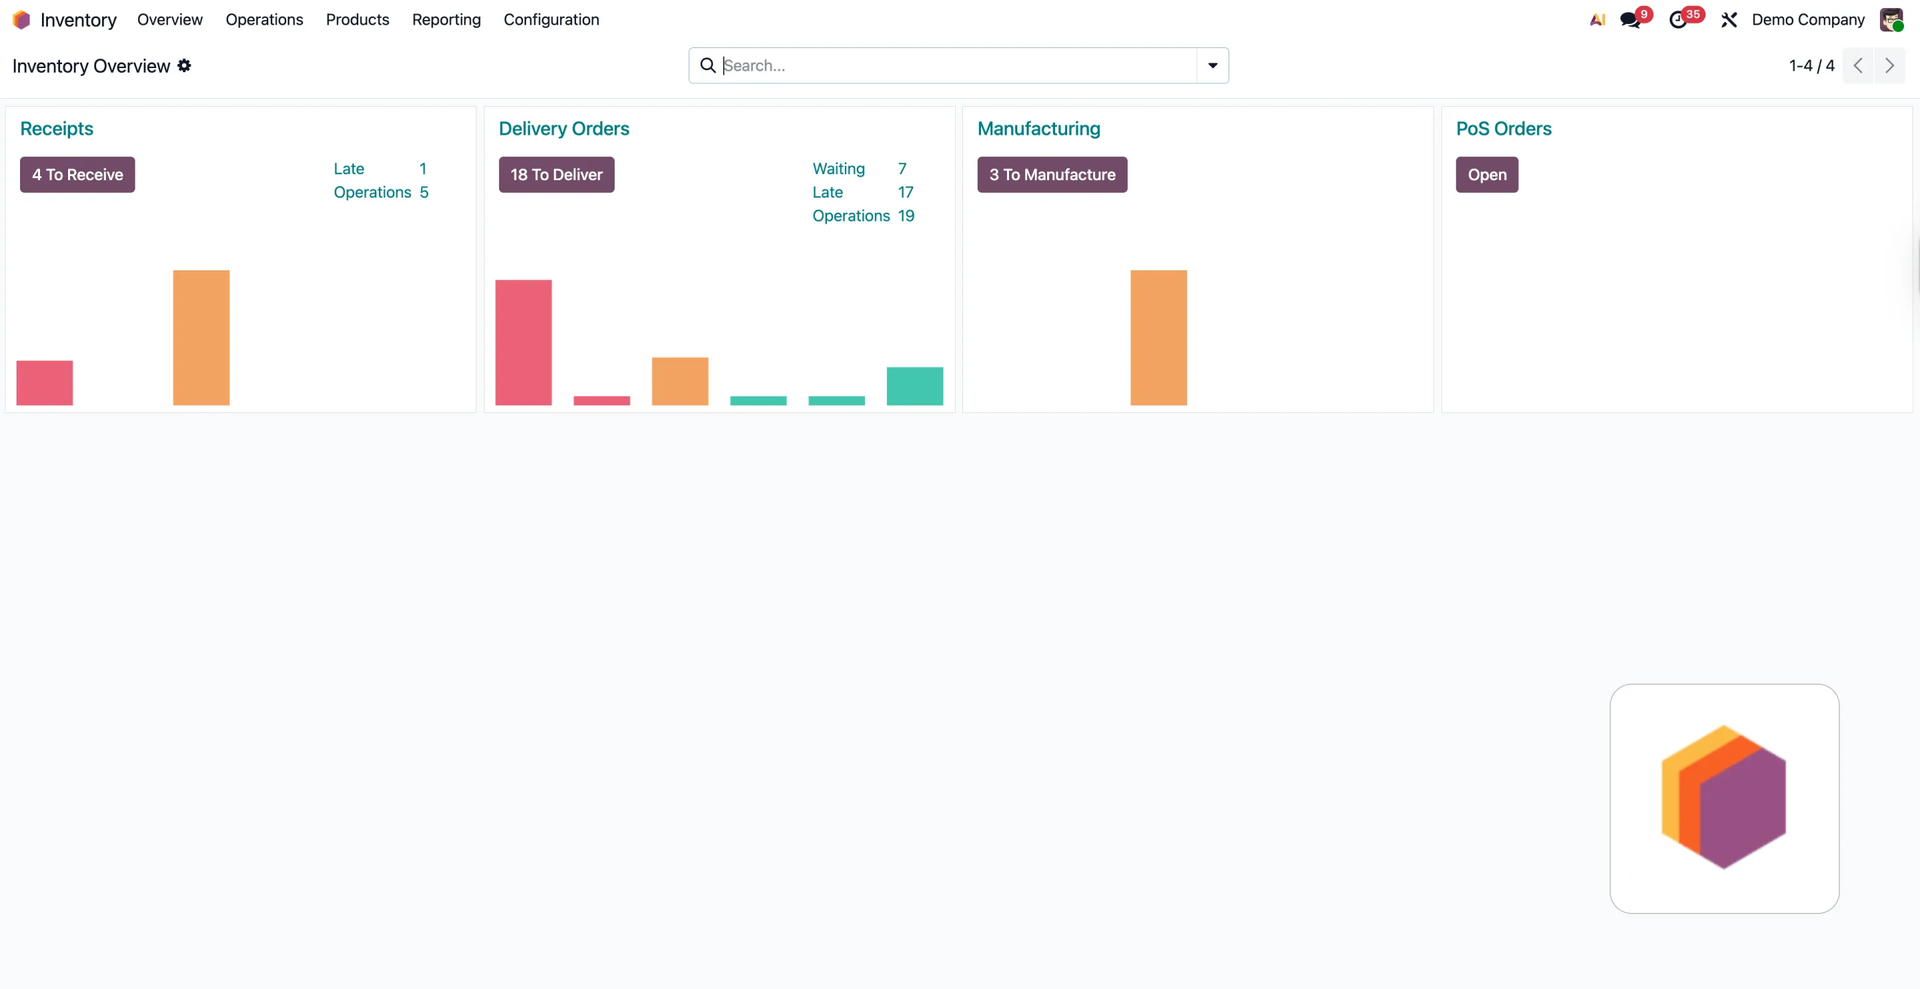This screenshot has width=1920, height=989.
Task: Open the Demo Company switcher
Action: click(x=1807, y=20)
